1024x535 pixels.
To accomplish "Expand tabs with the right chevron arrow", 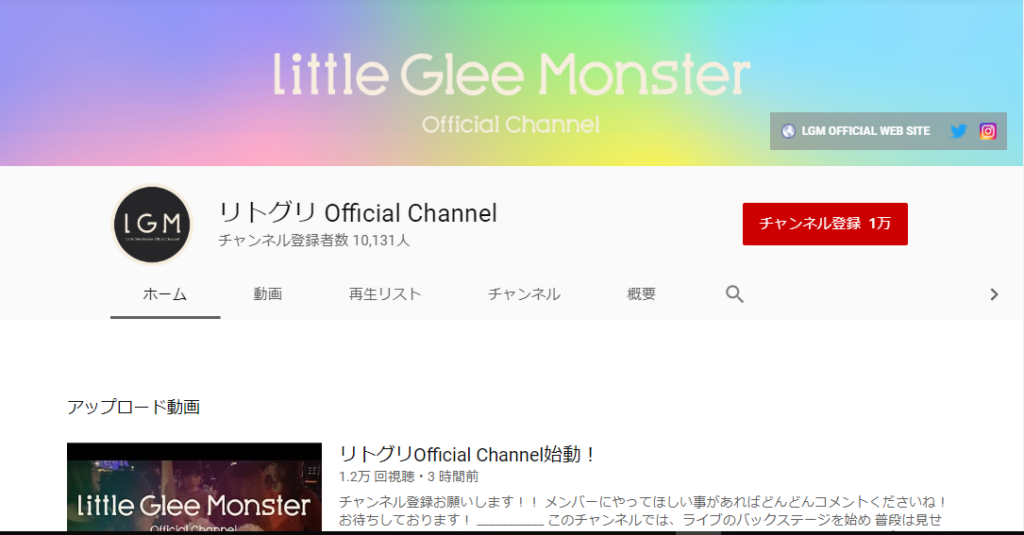I will coord(994,295).
